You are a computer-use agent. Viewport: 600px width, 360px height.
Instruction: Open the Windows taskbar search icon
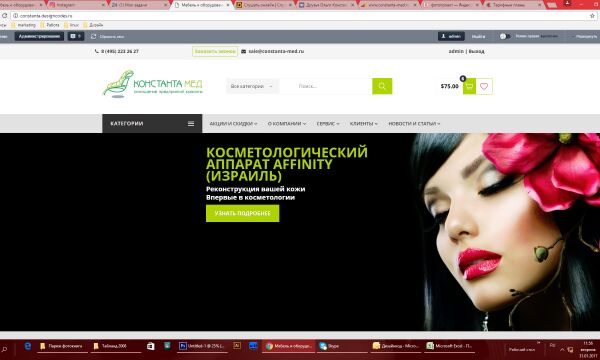4,349
